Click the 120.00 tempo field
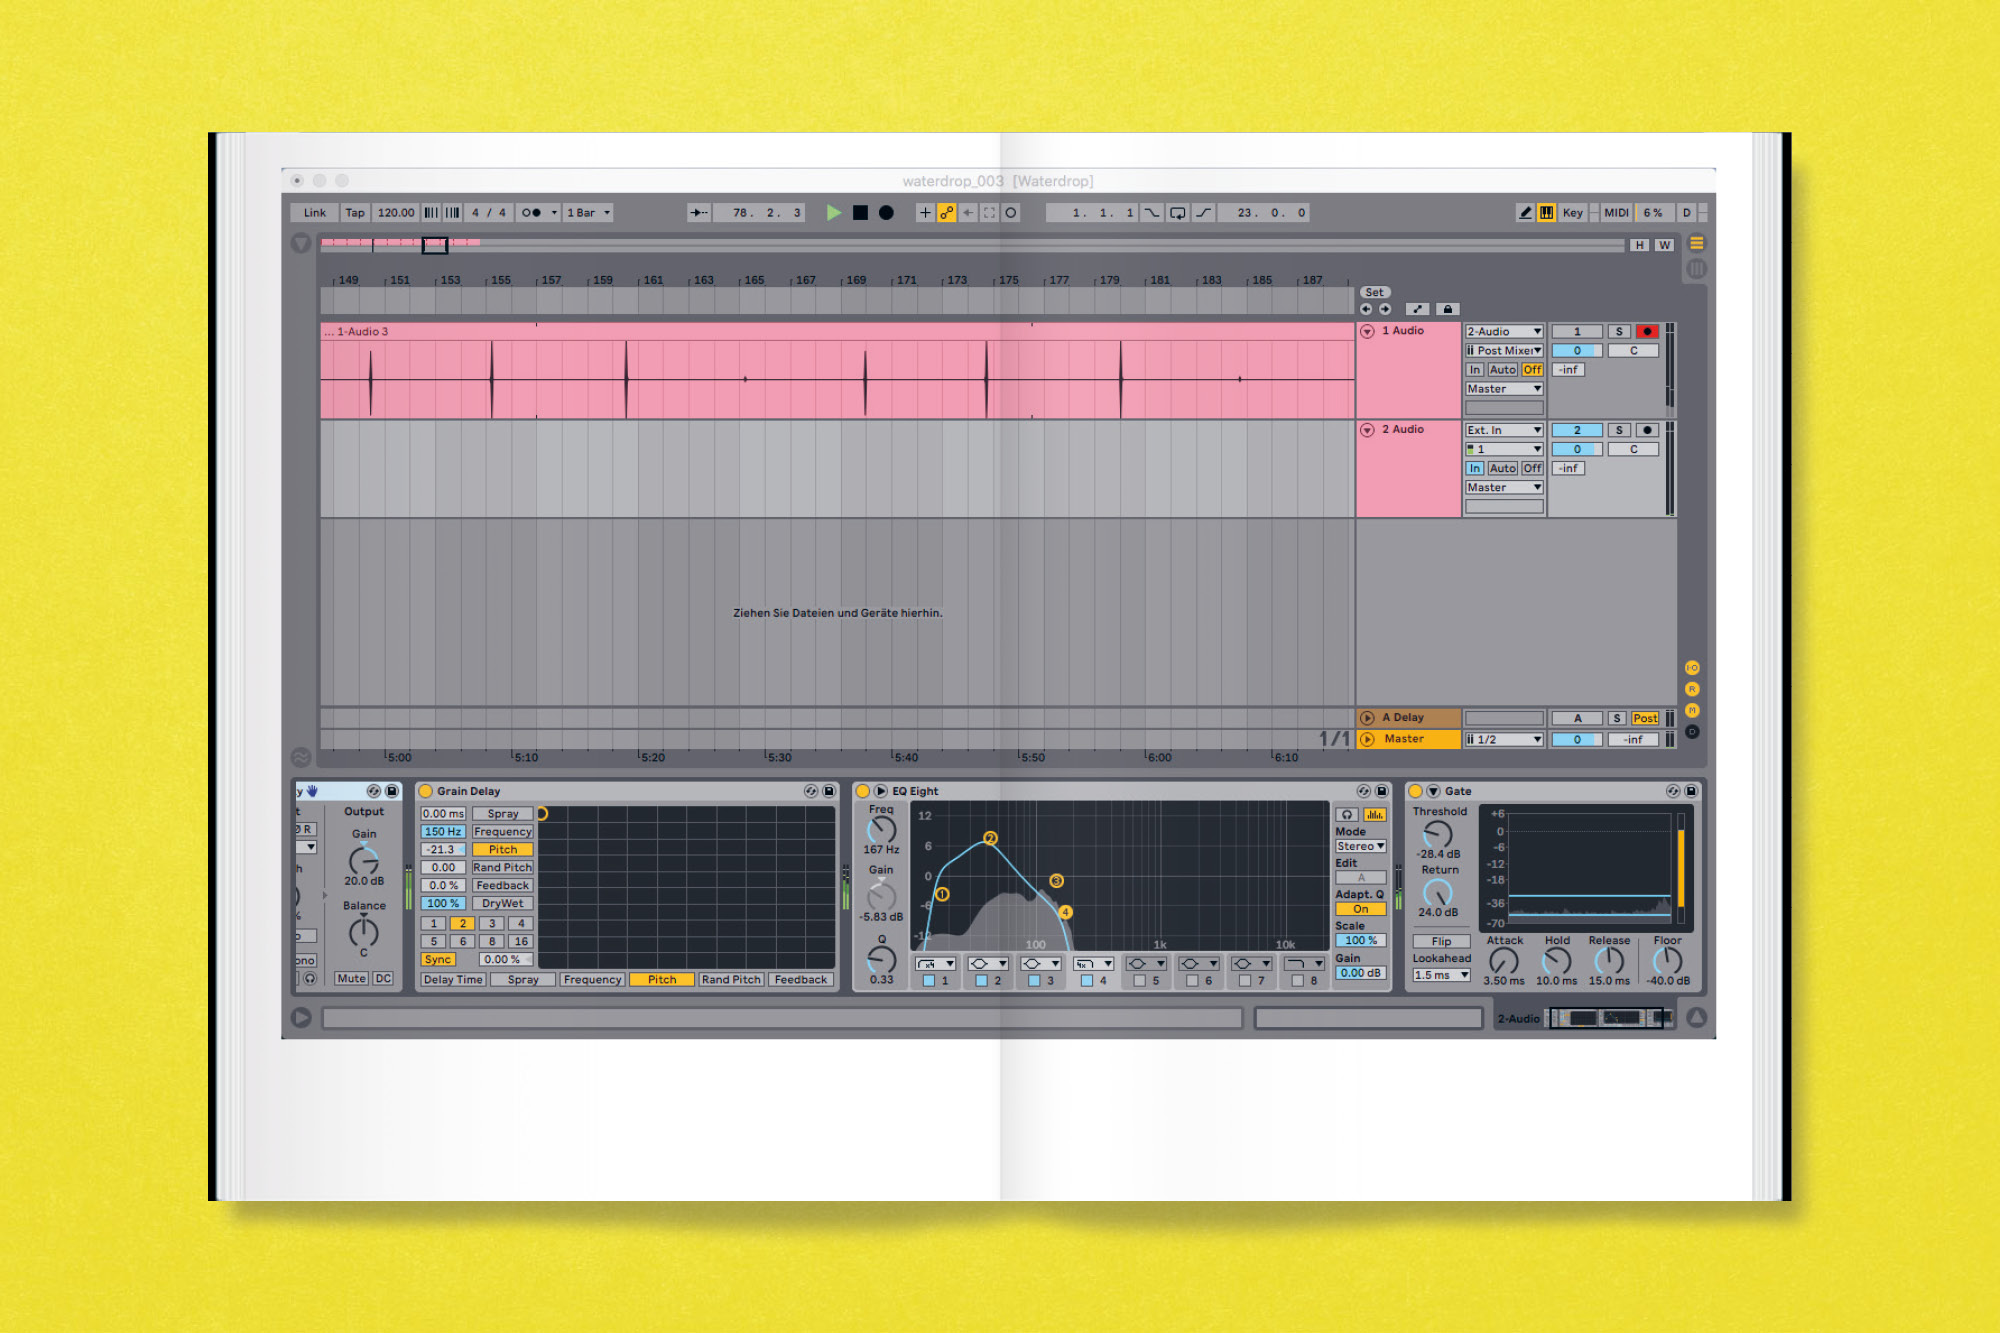 tap(395, 212)
